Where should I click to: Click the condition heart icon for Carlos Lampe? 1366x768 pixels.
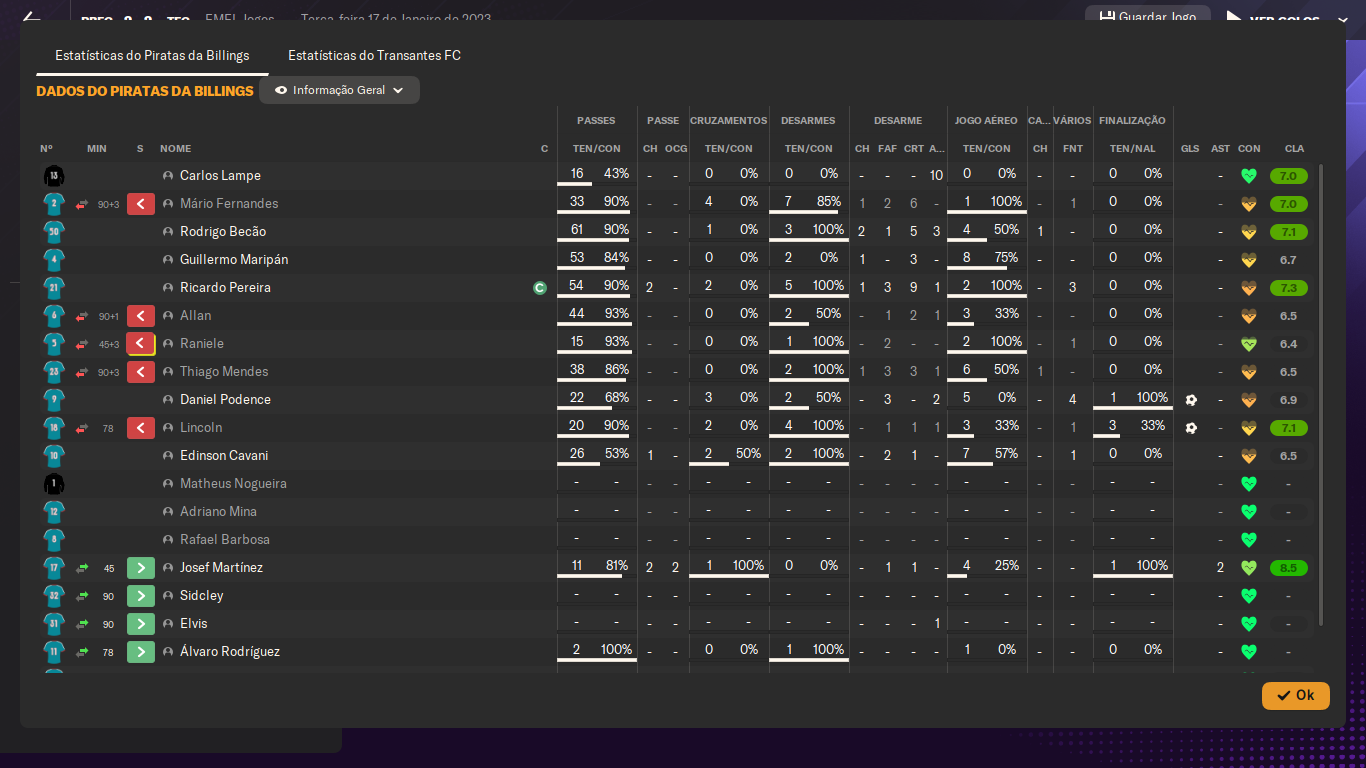click(1248, 176)
